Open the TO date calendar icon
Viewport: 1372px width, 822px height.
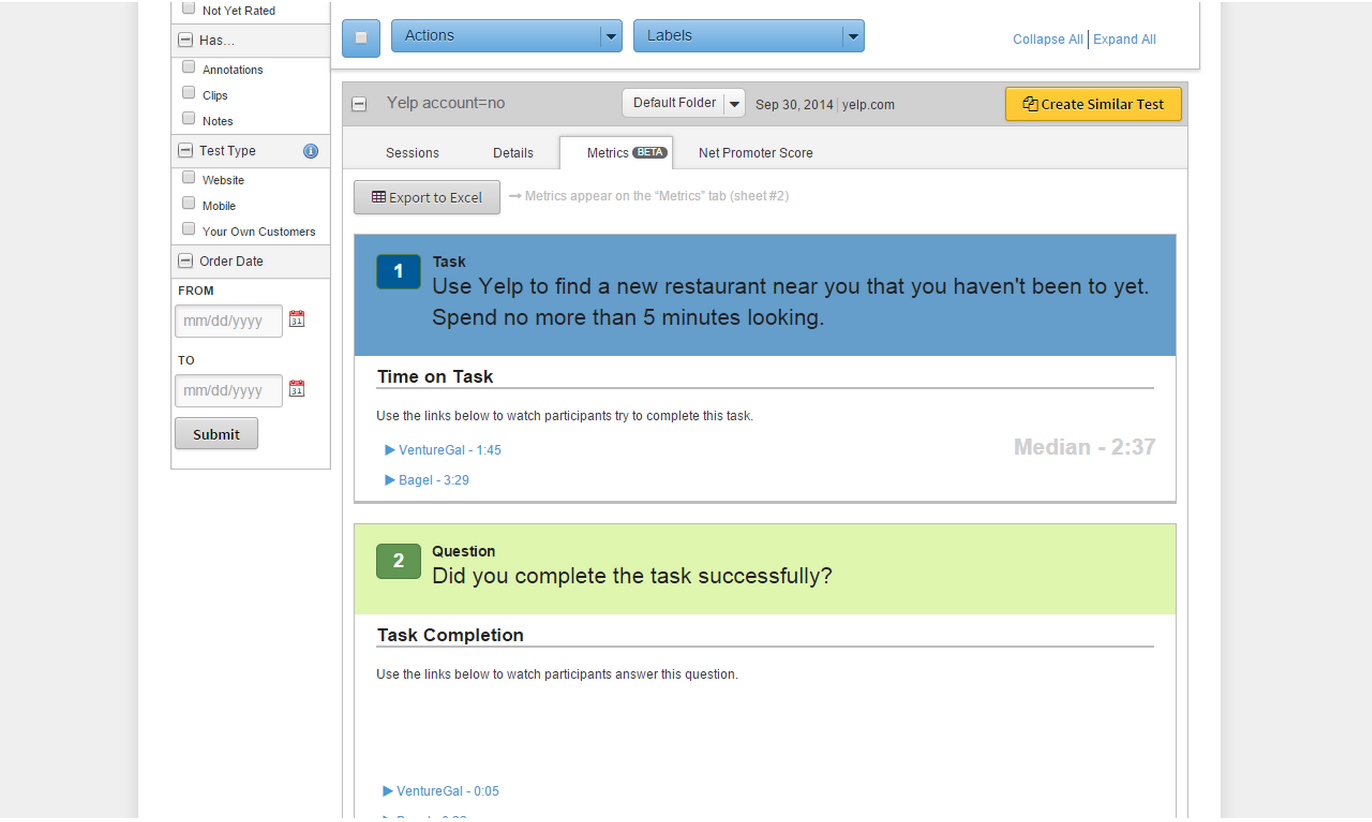coord(296,388)
